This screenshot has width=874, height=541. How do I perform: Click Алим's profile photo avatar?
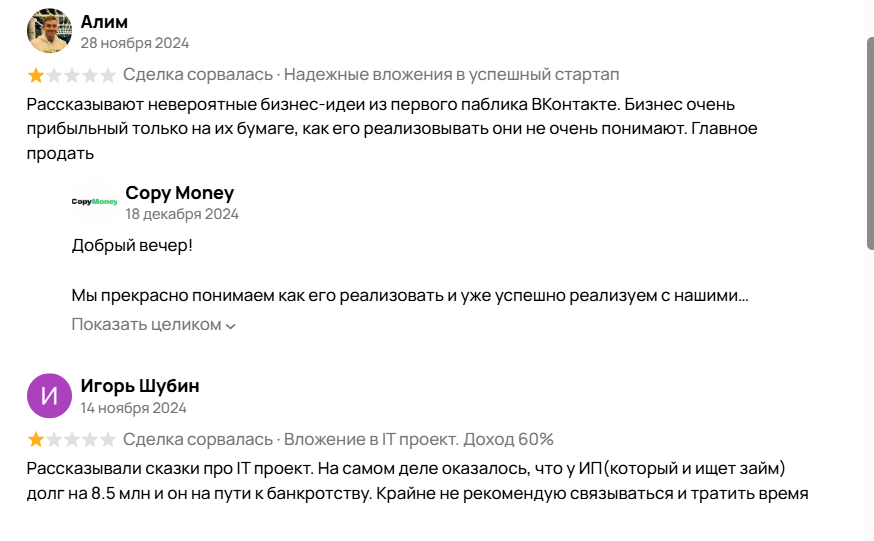coord(49,31)
